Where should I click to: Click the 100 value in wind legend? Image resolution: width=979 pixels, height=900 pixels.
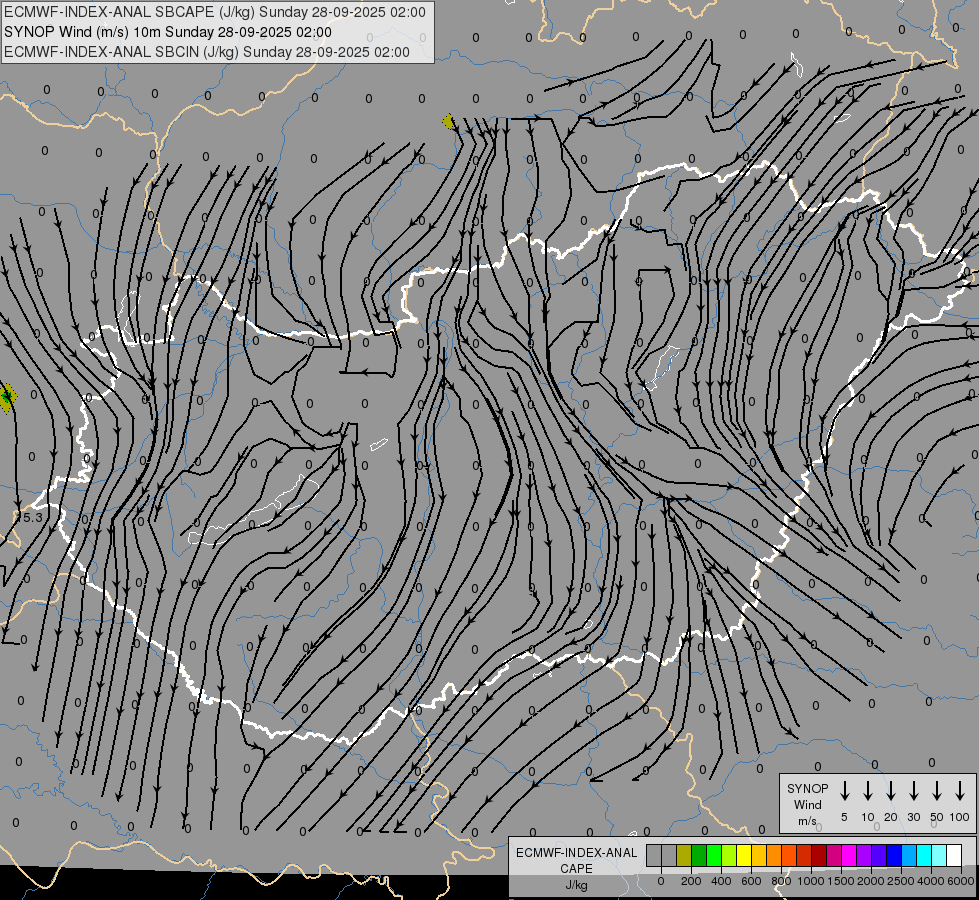point(960,817)
